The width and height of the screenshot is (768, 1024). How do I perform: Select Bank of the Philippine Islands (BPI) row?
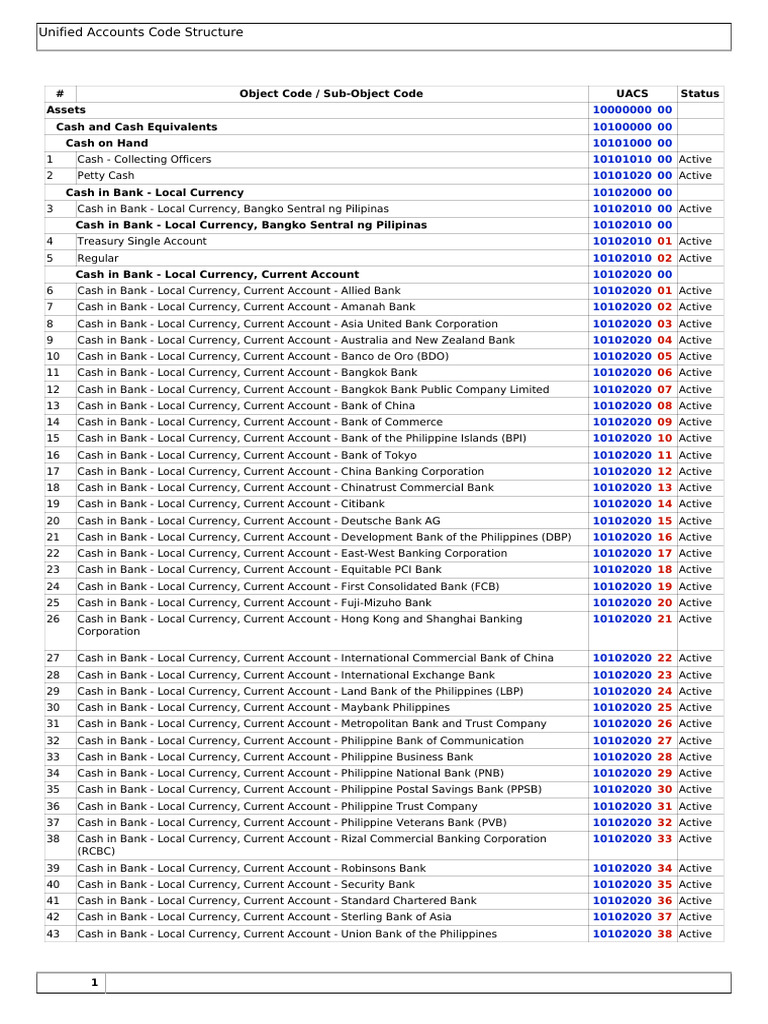384,438
